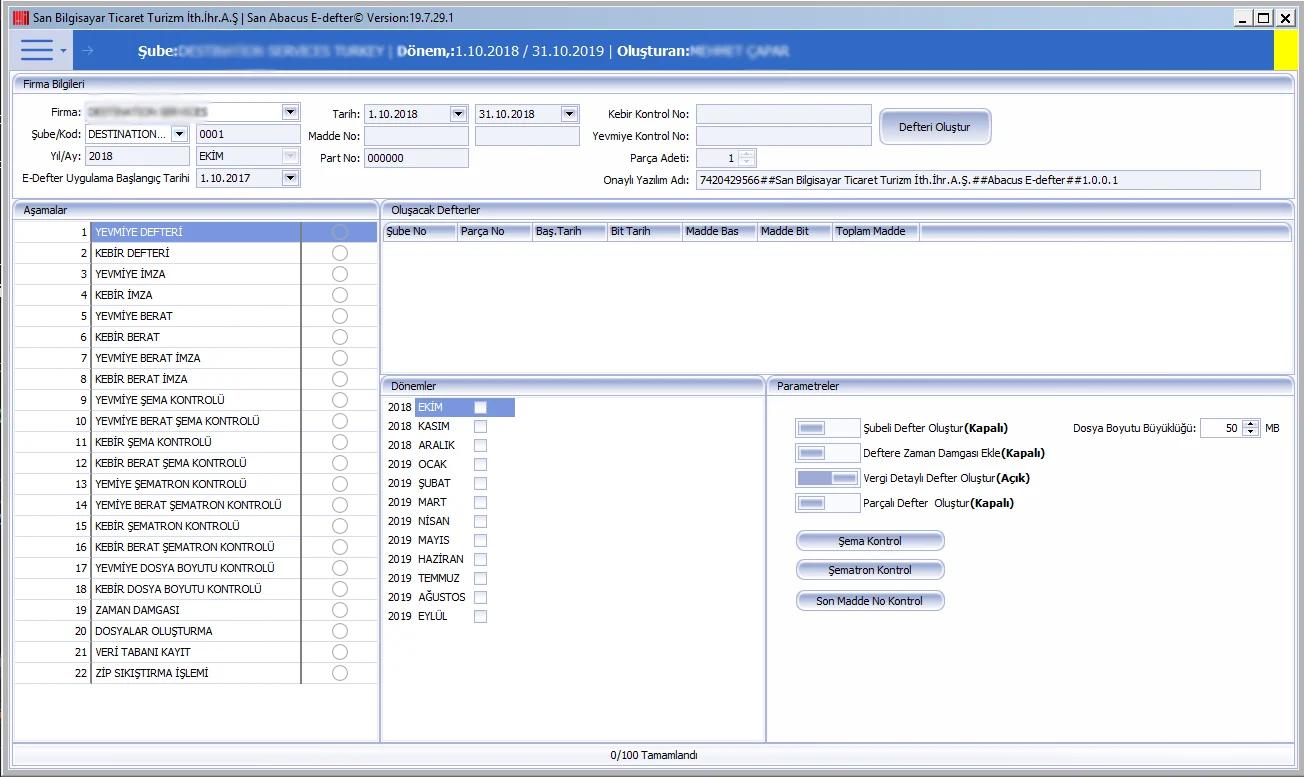Select the ZİP SIKIŞTIRMA İŞLEMİ stage row

coord(196,673)
